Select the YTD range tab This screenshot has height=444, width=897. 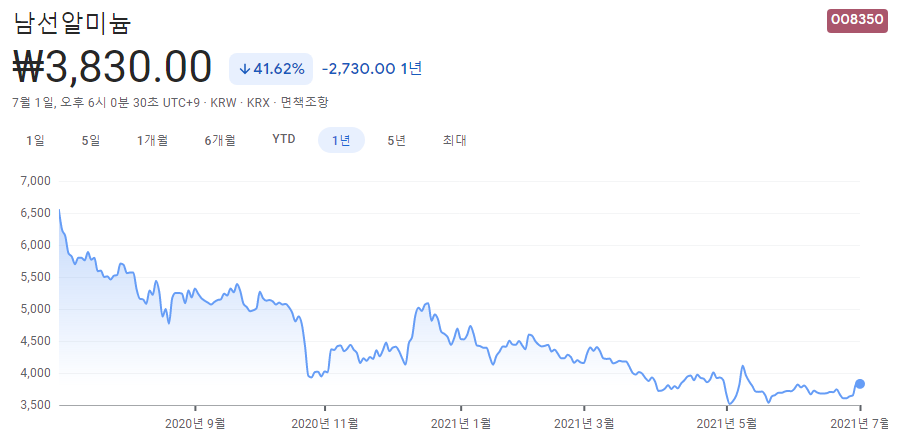pyautogui.click(x=284, y=140)
